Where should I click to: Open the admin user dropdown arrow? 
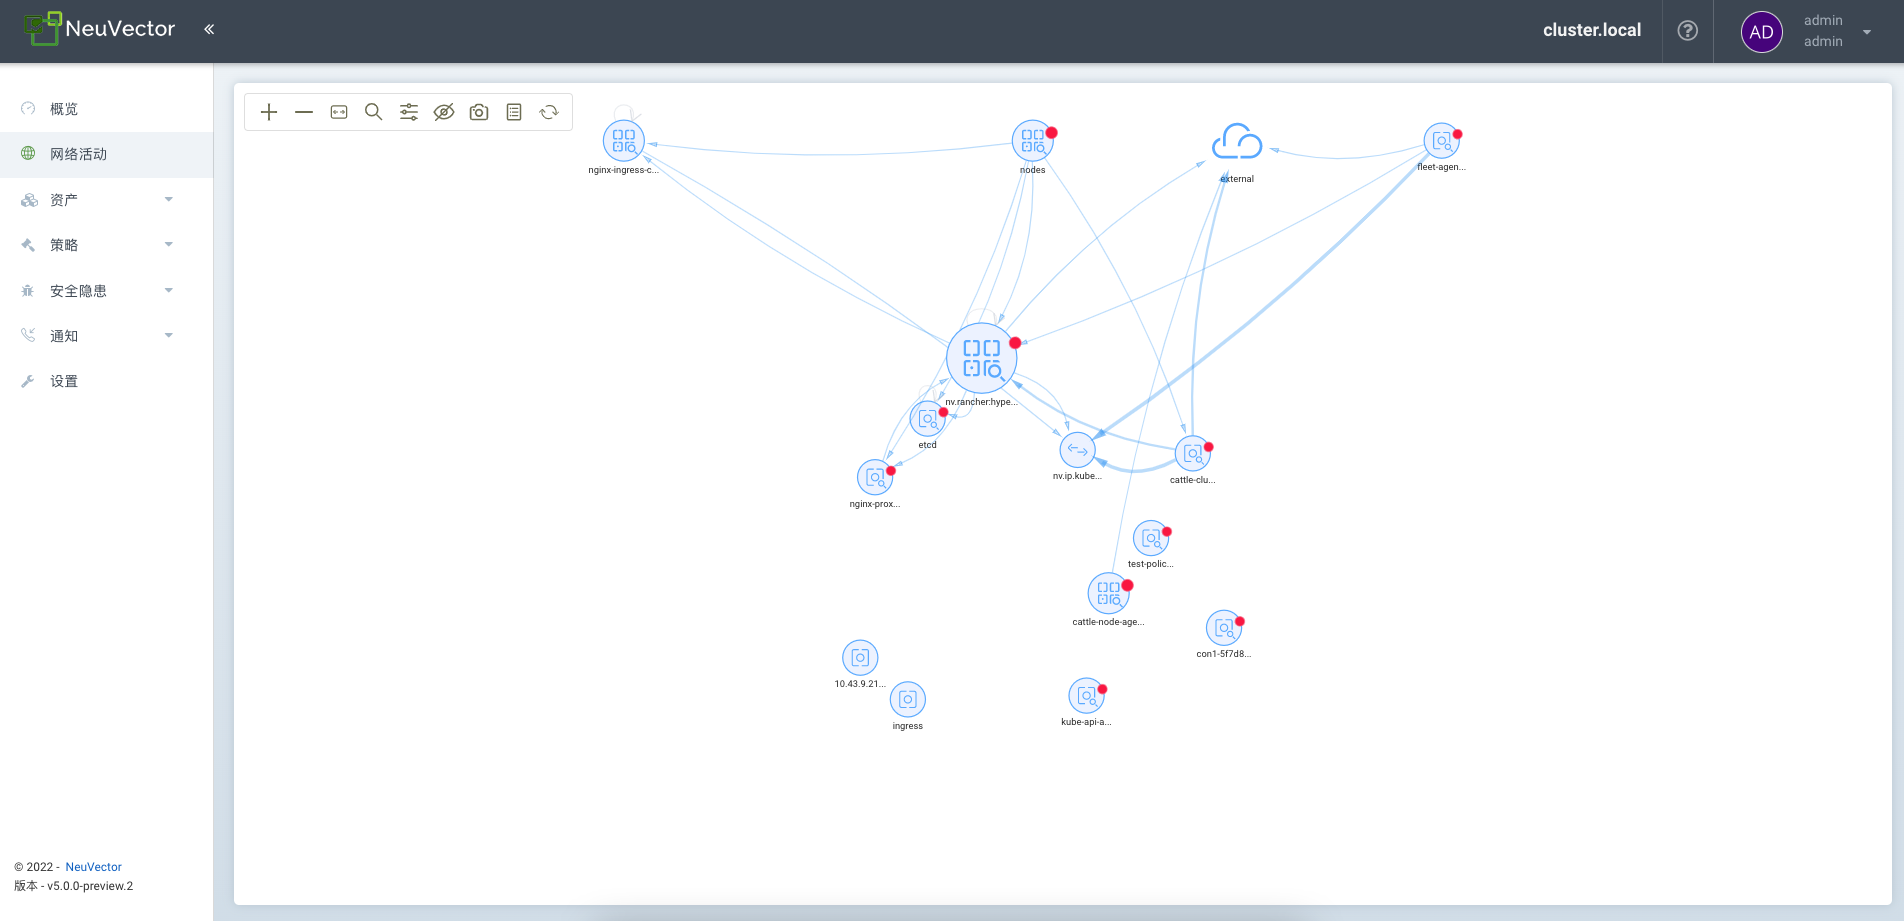[1866, 31]
